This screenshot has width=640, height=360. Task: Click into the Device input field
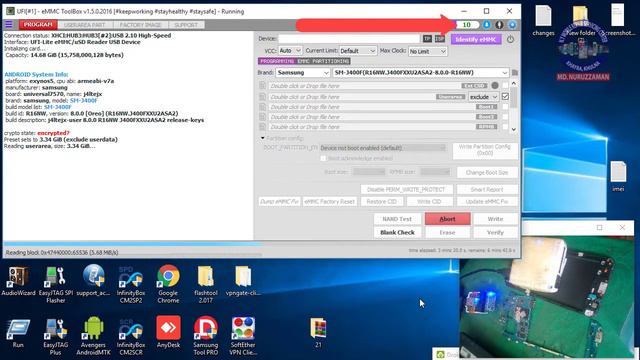tap(349, 39)
